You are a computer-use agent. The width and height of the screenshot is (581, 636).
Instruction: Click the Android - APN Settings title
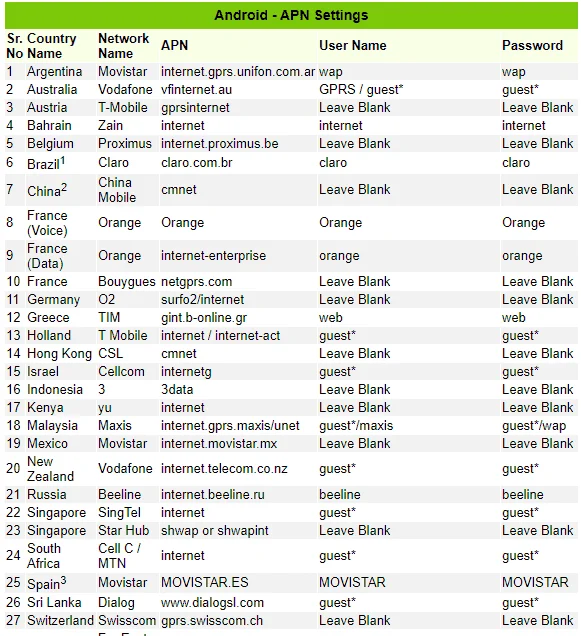[291, 15]
